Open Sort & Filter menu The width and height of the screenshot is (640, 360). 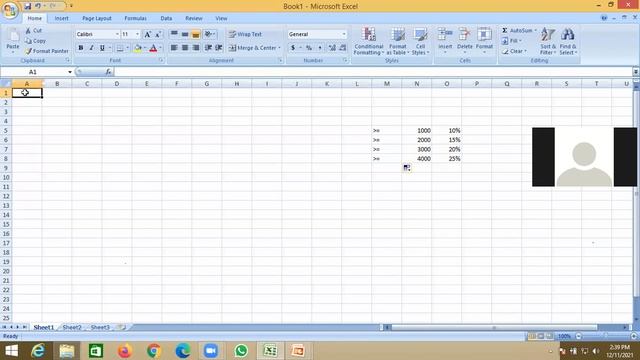(548, 41)
